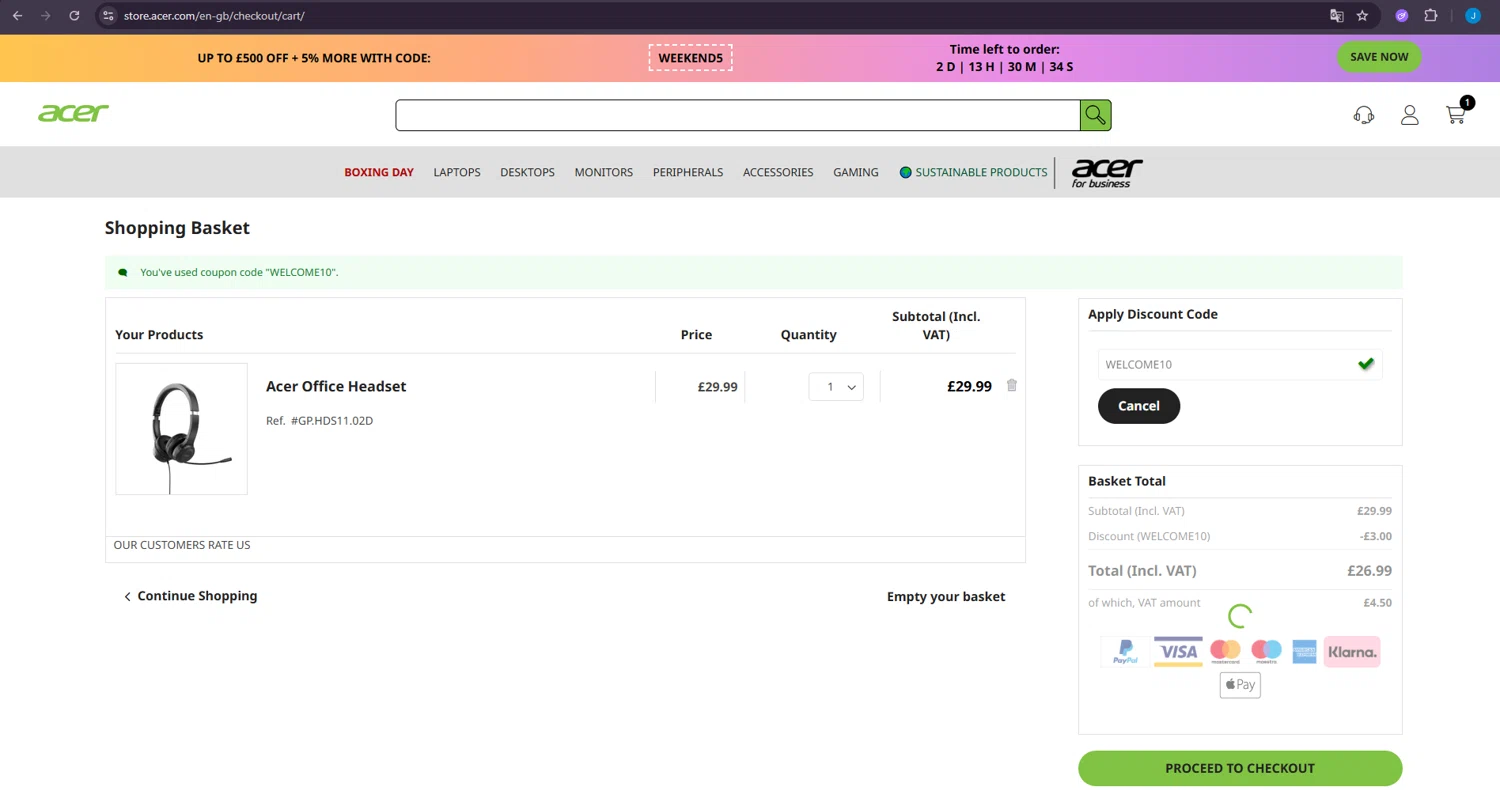1500x790 pixels.
Task: Remove headset with the trash icon
Action: (x=1011, y=385)
